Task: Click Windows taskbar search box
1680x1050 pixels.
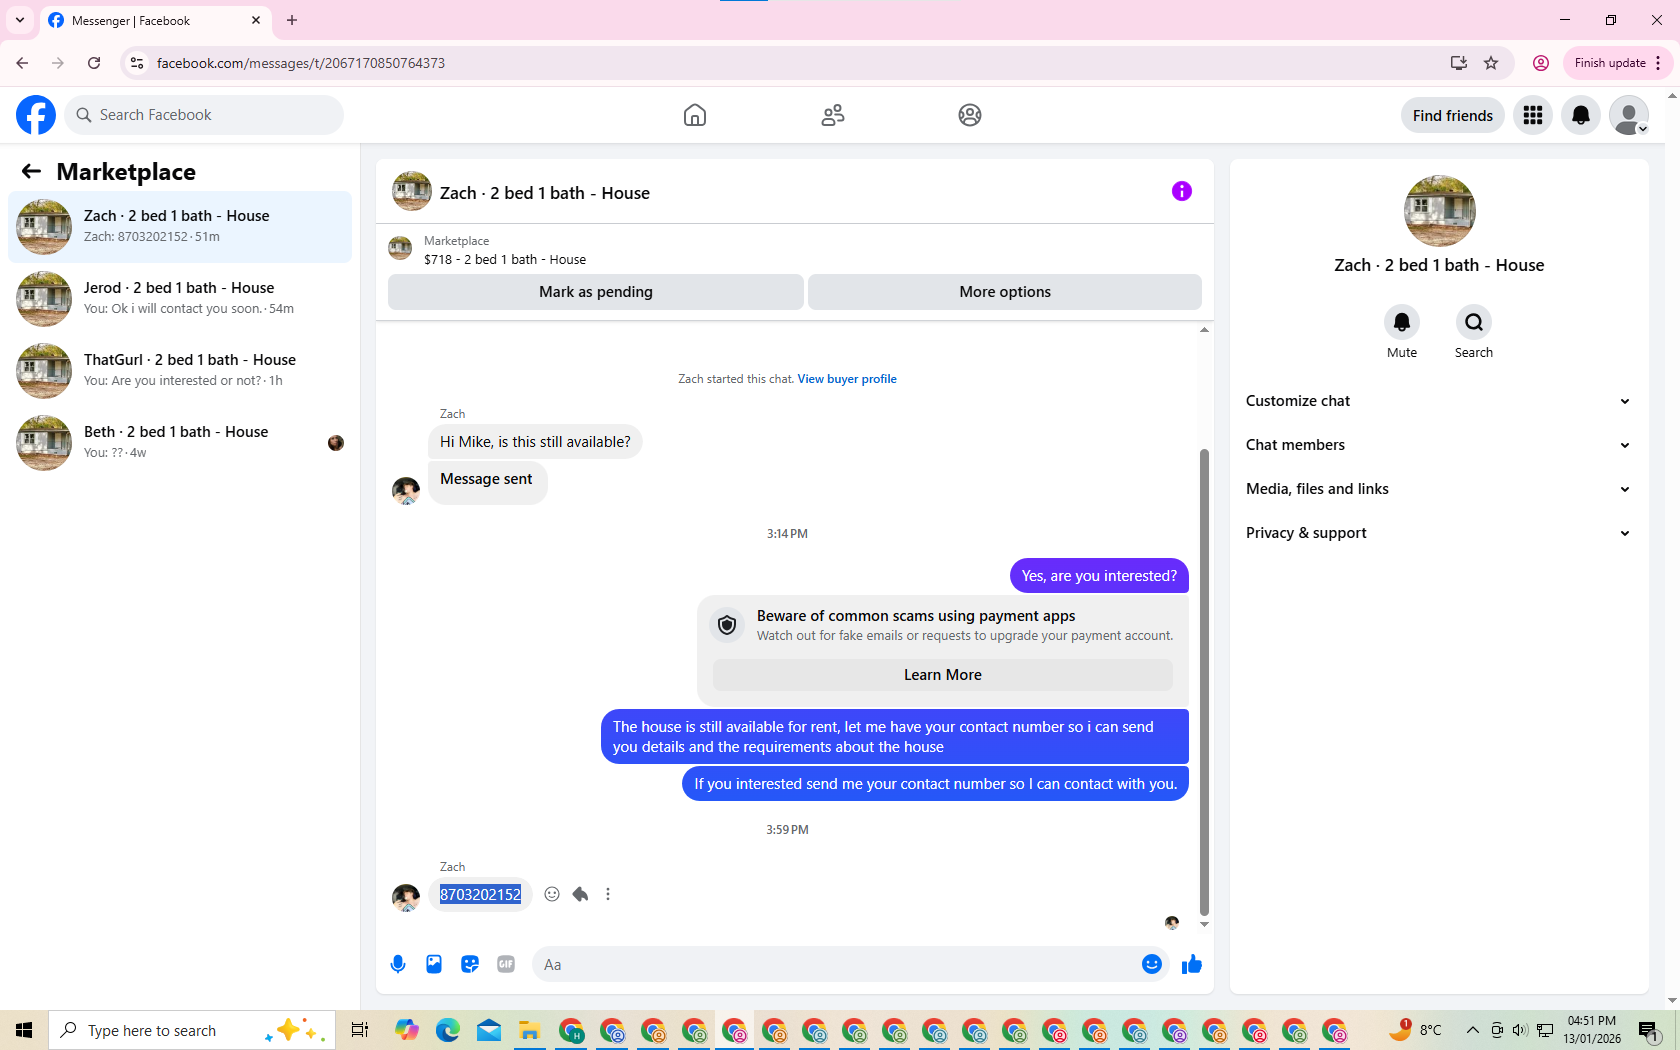Action: click(x=192, y=1030)
